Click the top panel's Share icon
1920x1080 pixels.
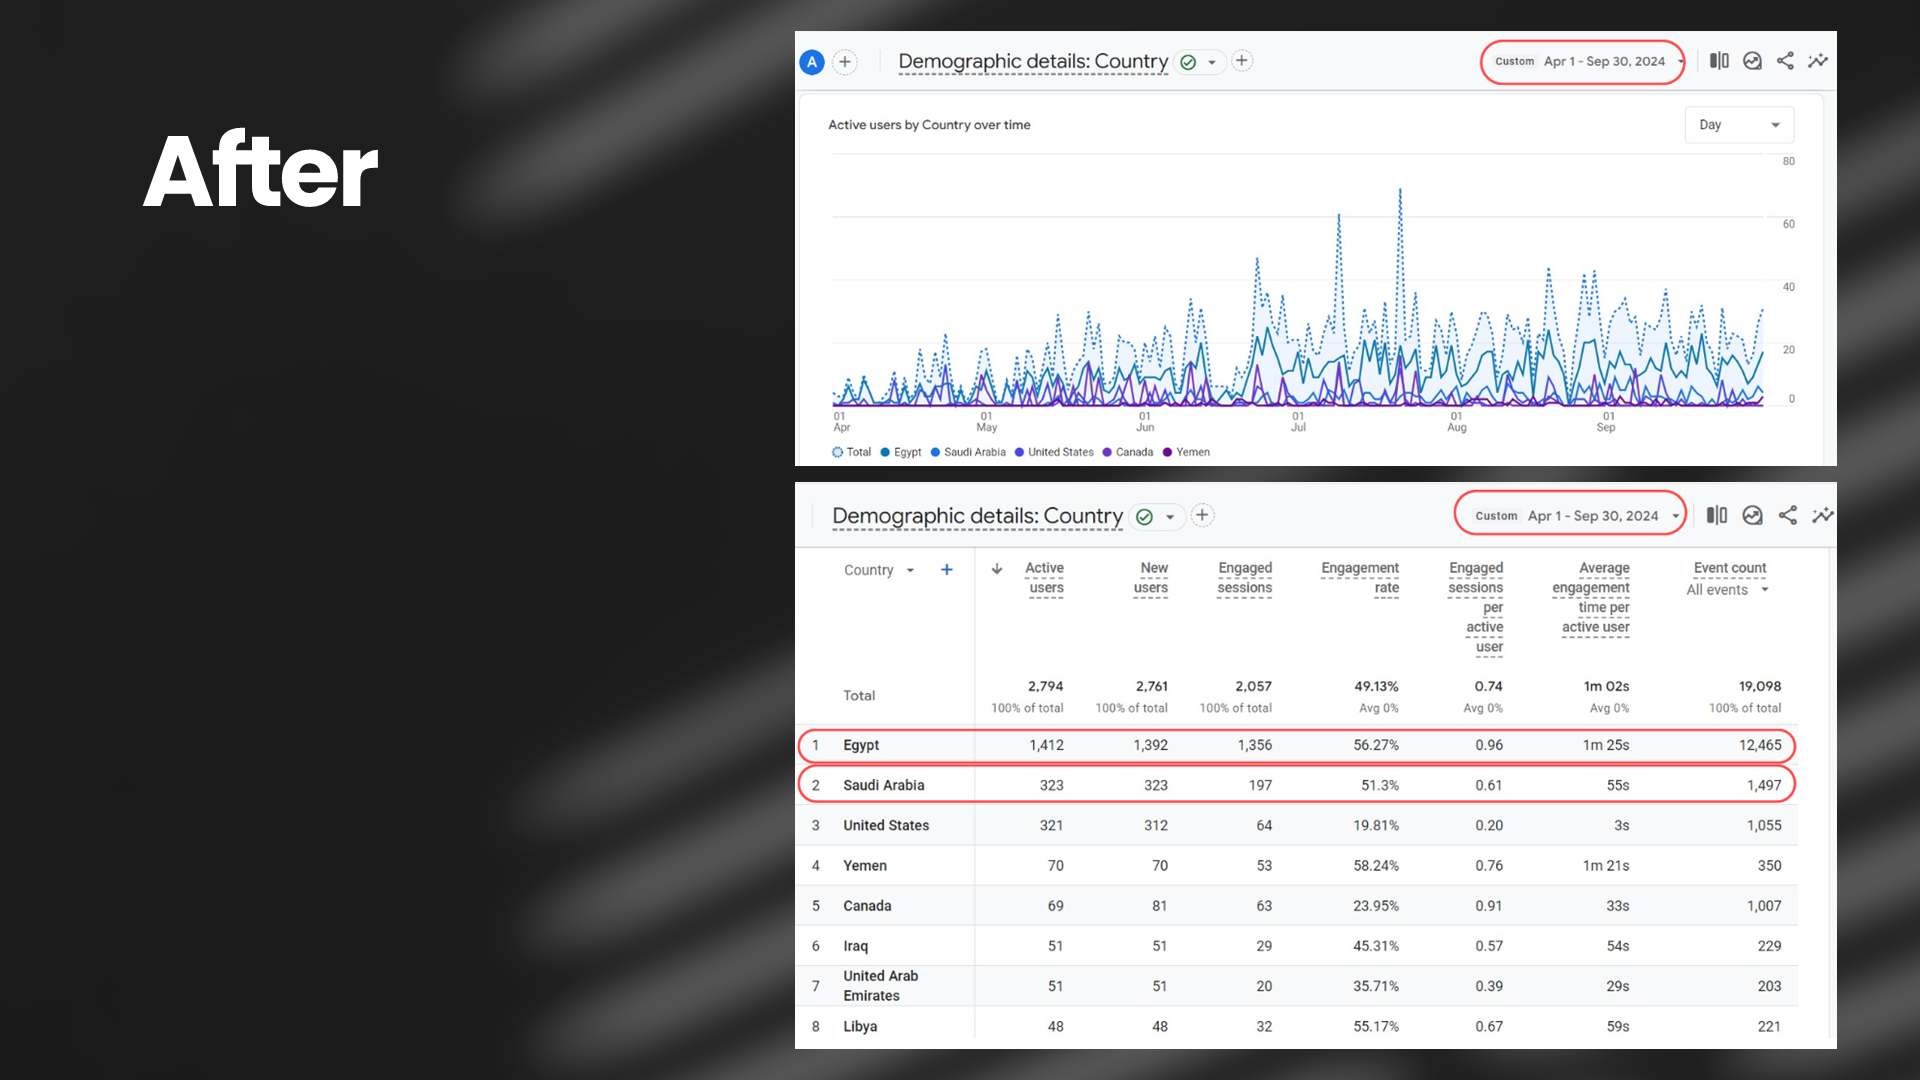pos(1785,61)
